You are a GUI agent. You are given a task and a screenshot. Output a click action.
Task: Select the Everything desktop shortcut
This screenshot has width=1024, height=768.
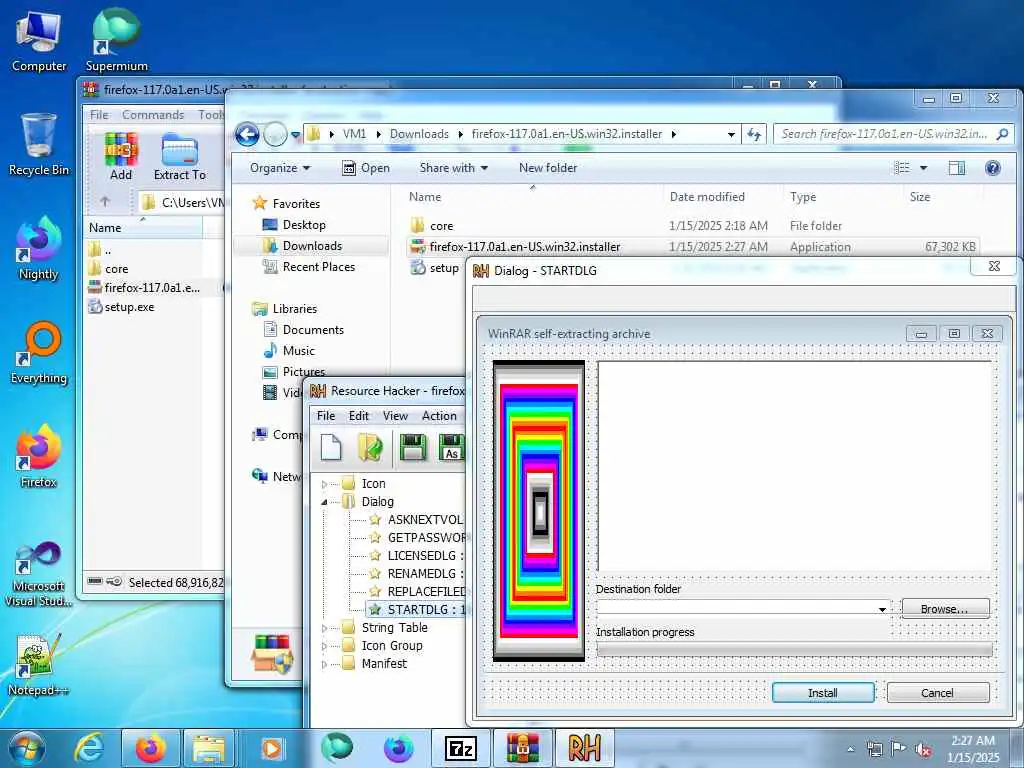pos(39,353)
